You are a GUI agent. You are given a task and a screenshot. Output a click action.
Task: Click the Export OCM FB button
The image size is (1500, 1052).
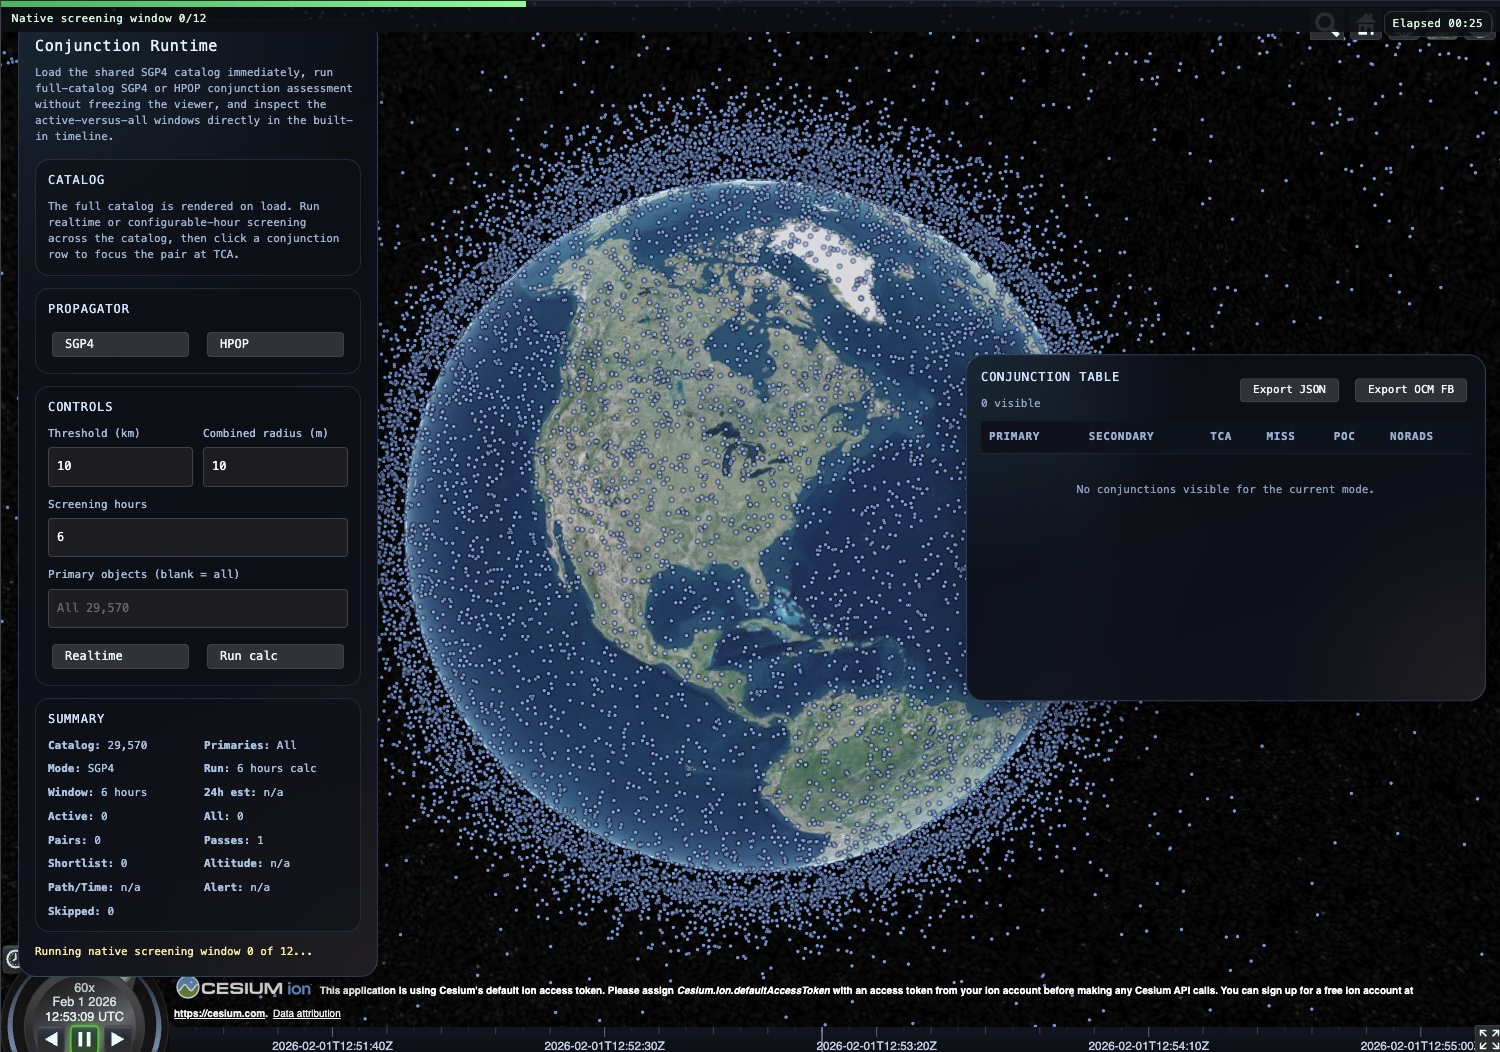1411,390
